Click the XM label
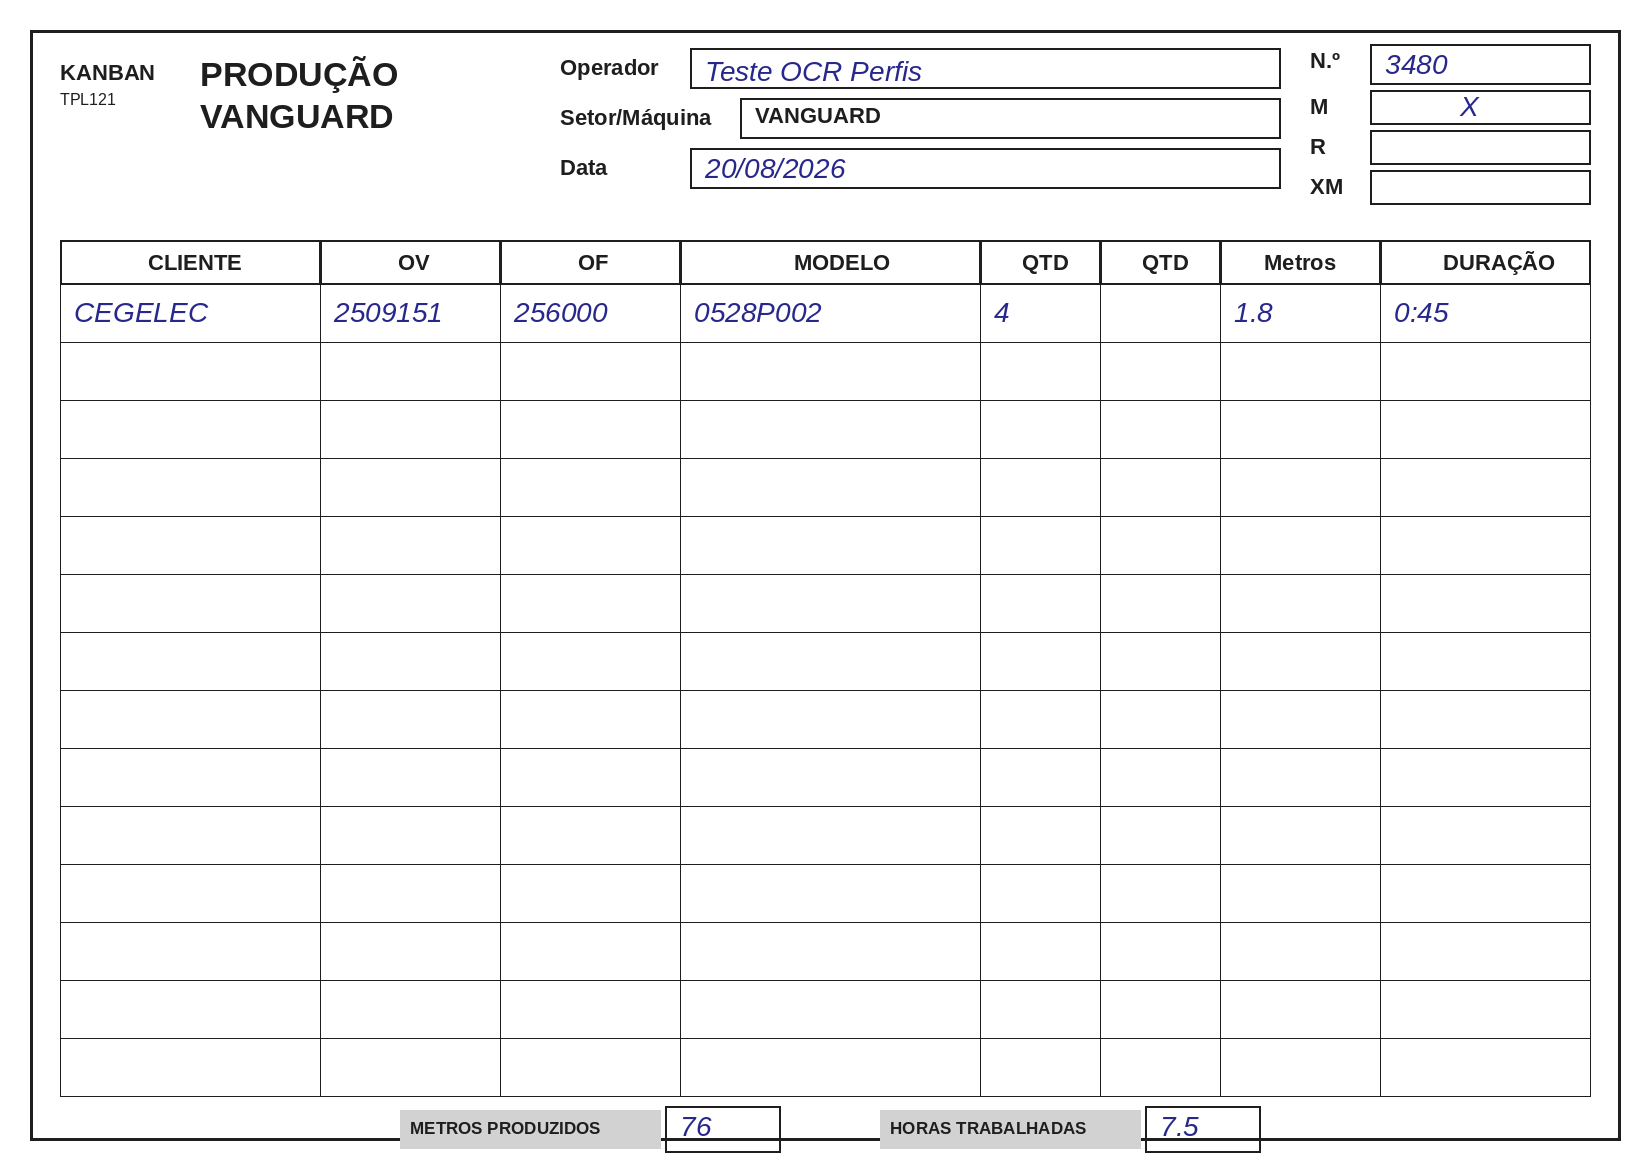The height and width of the screenshot is (1170, 1650). point(1326,187)
